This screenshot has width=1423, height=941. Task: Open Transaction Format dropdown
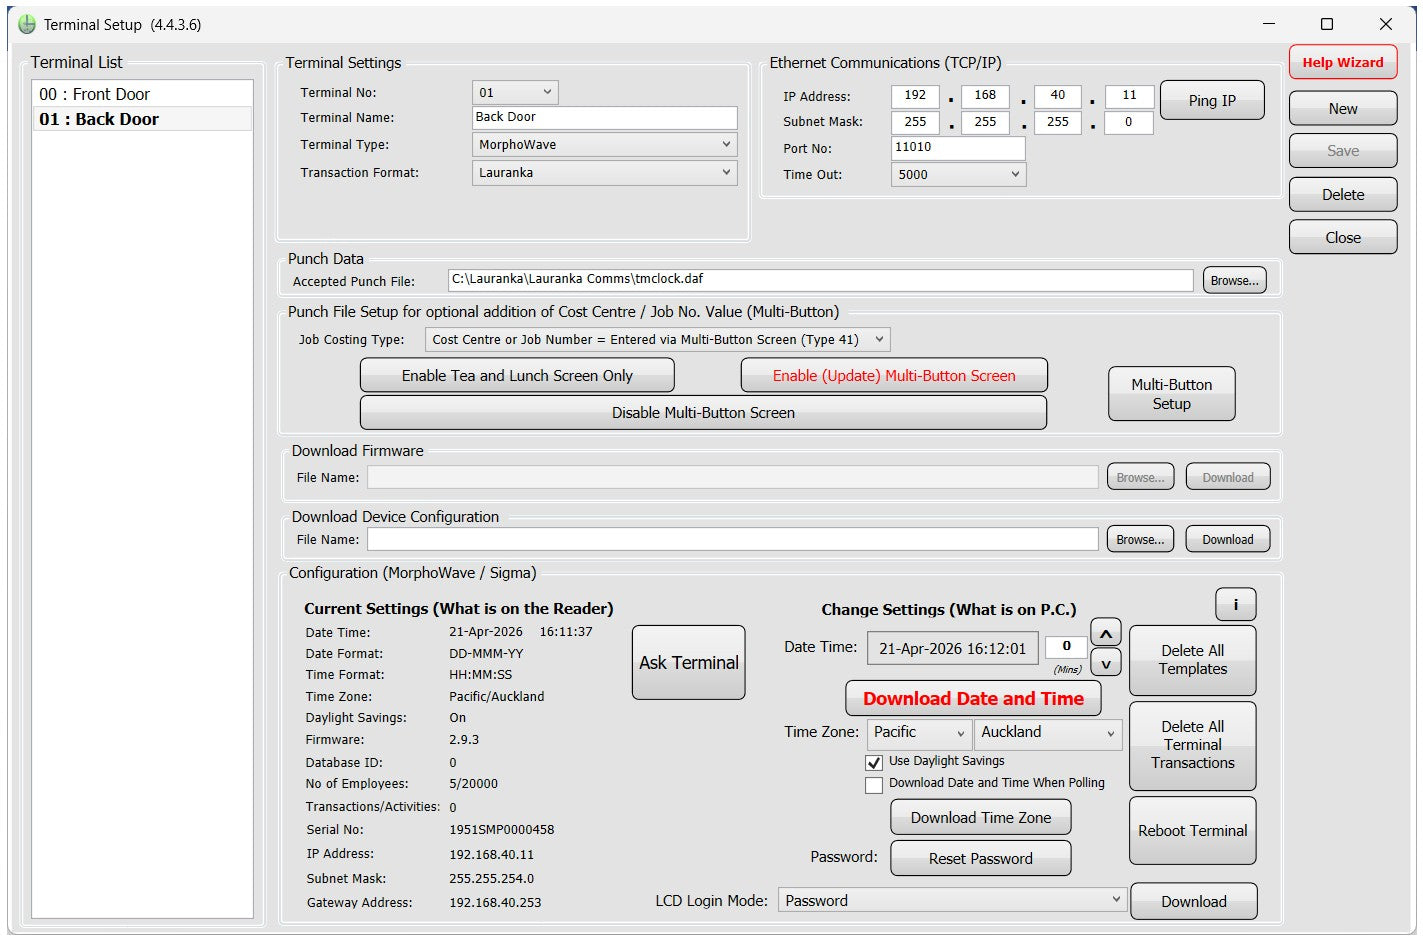click(605, 173)
